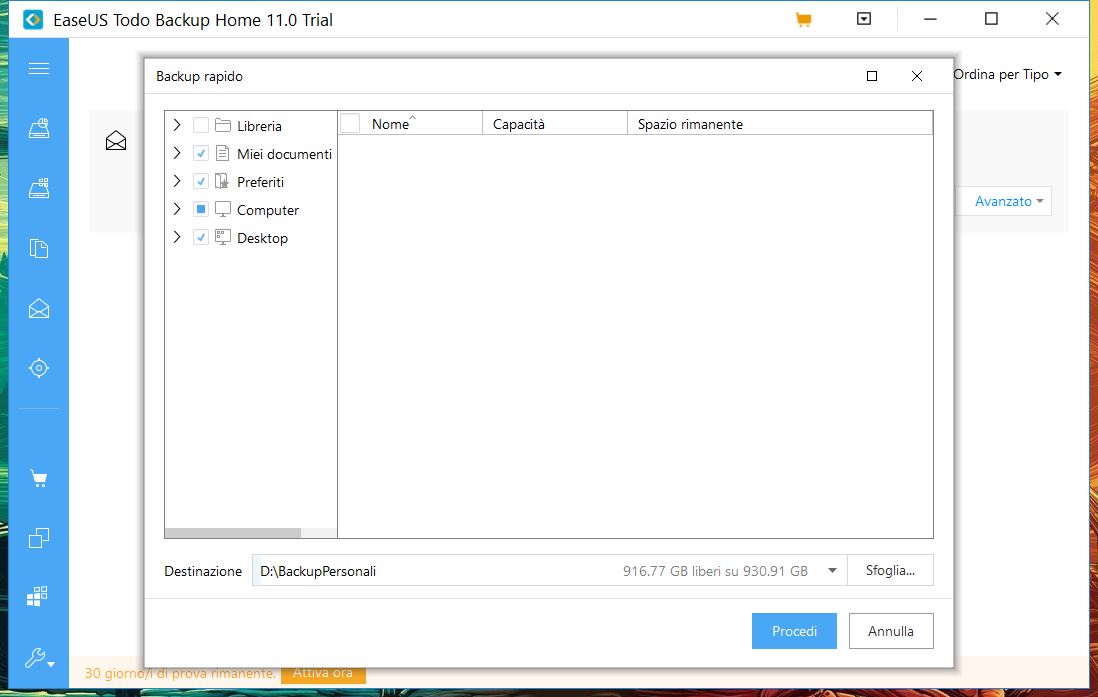This screenshot has height=697, width=1098.
Task: Click the orange cart icon in title bar
Action: 803,20
